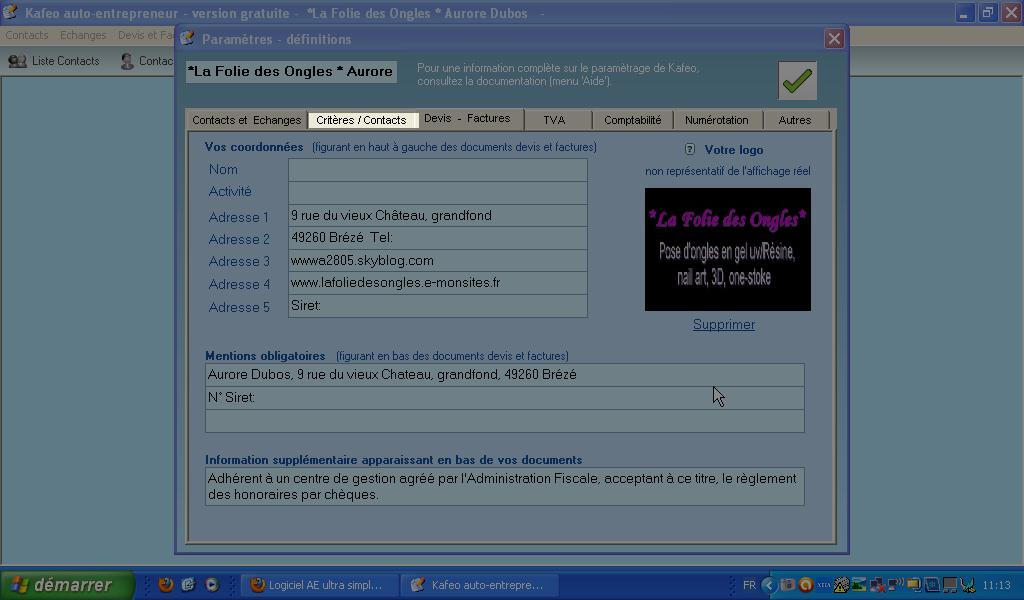Click the Kafeo icon in the dialog title bar
Screen dimensions: 1024x600
coord(188,39)
